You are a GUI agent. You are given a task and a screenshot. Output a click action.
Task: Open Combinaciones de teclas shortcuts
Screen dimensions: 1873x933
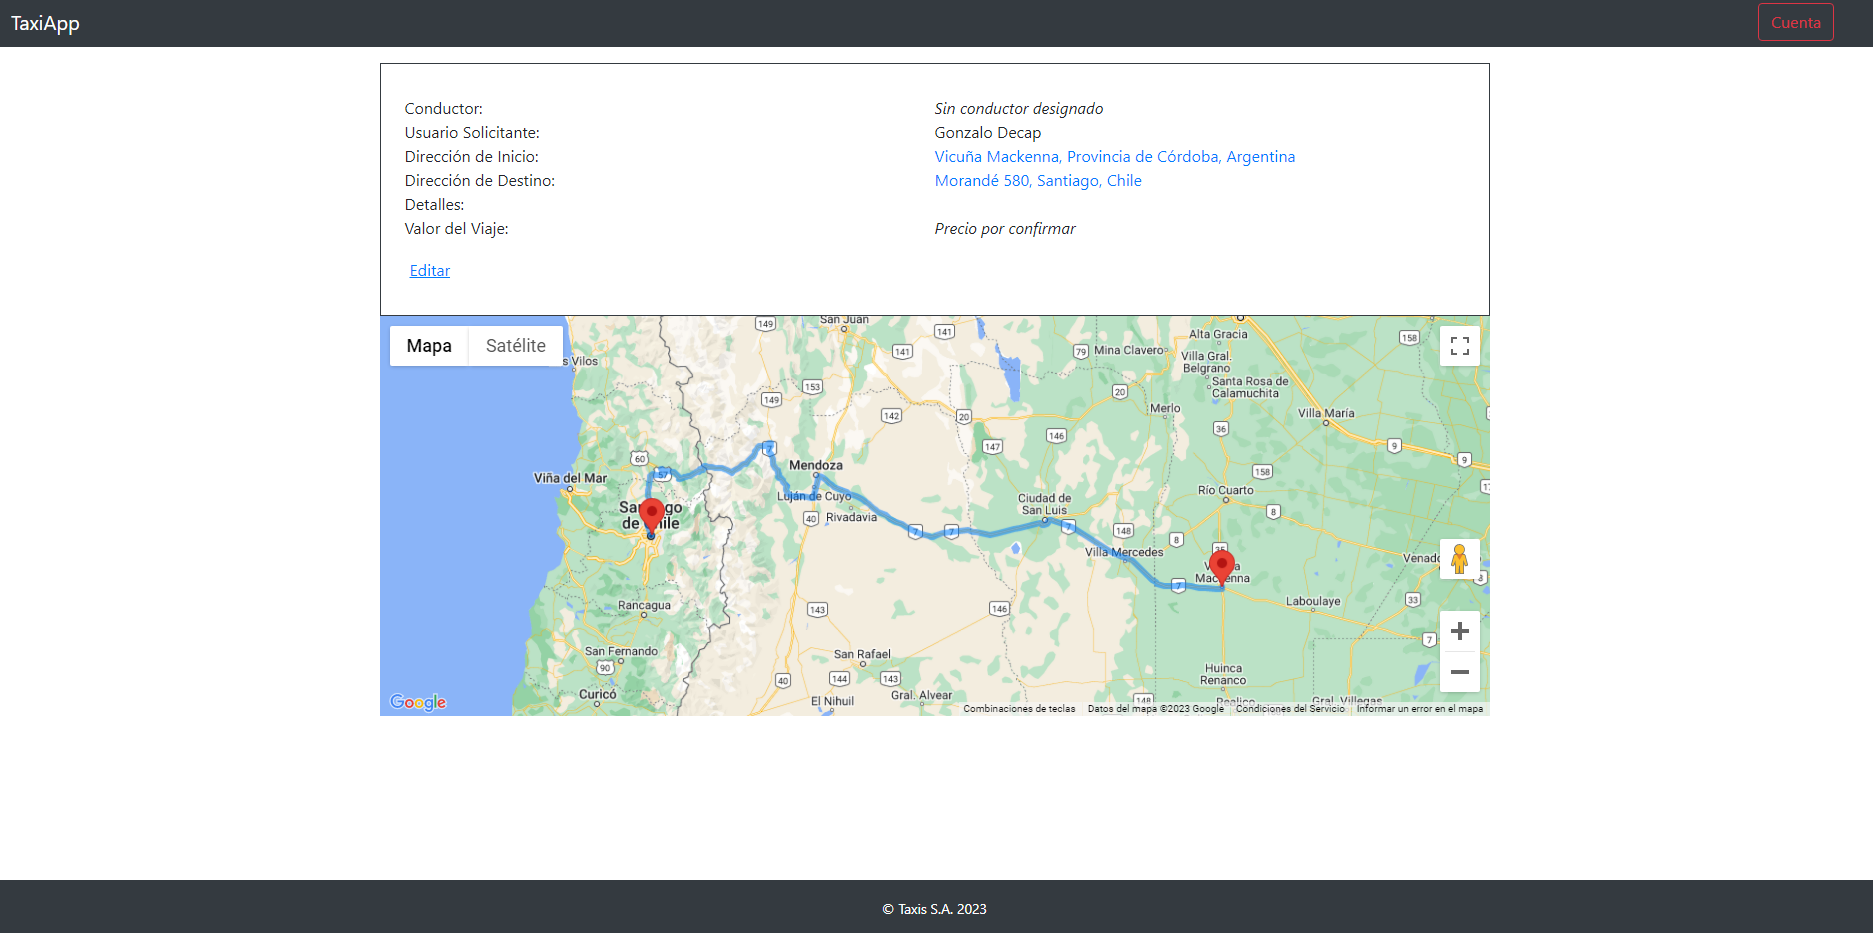tap(1019, 709)
